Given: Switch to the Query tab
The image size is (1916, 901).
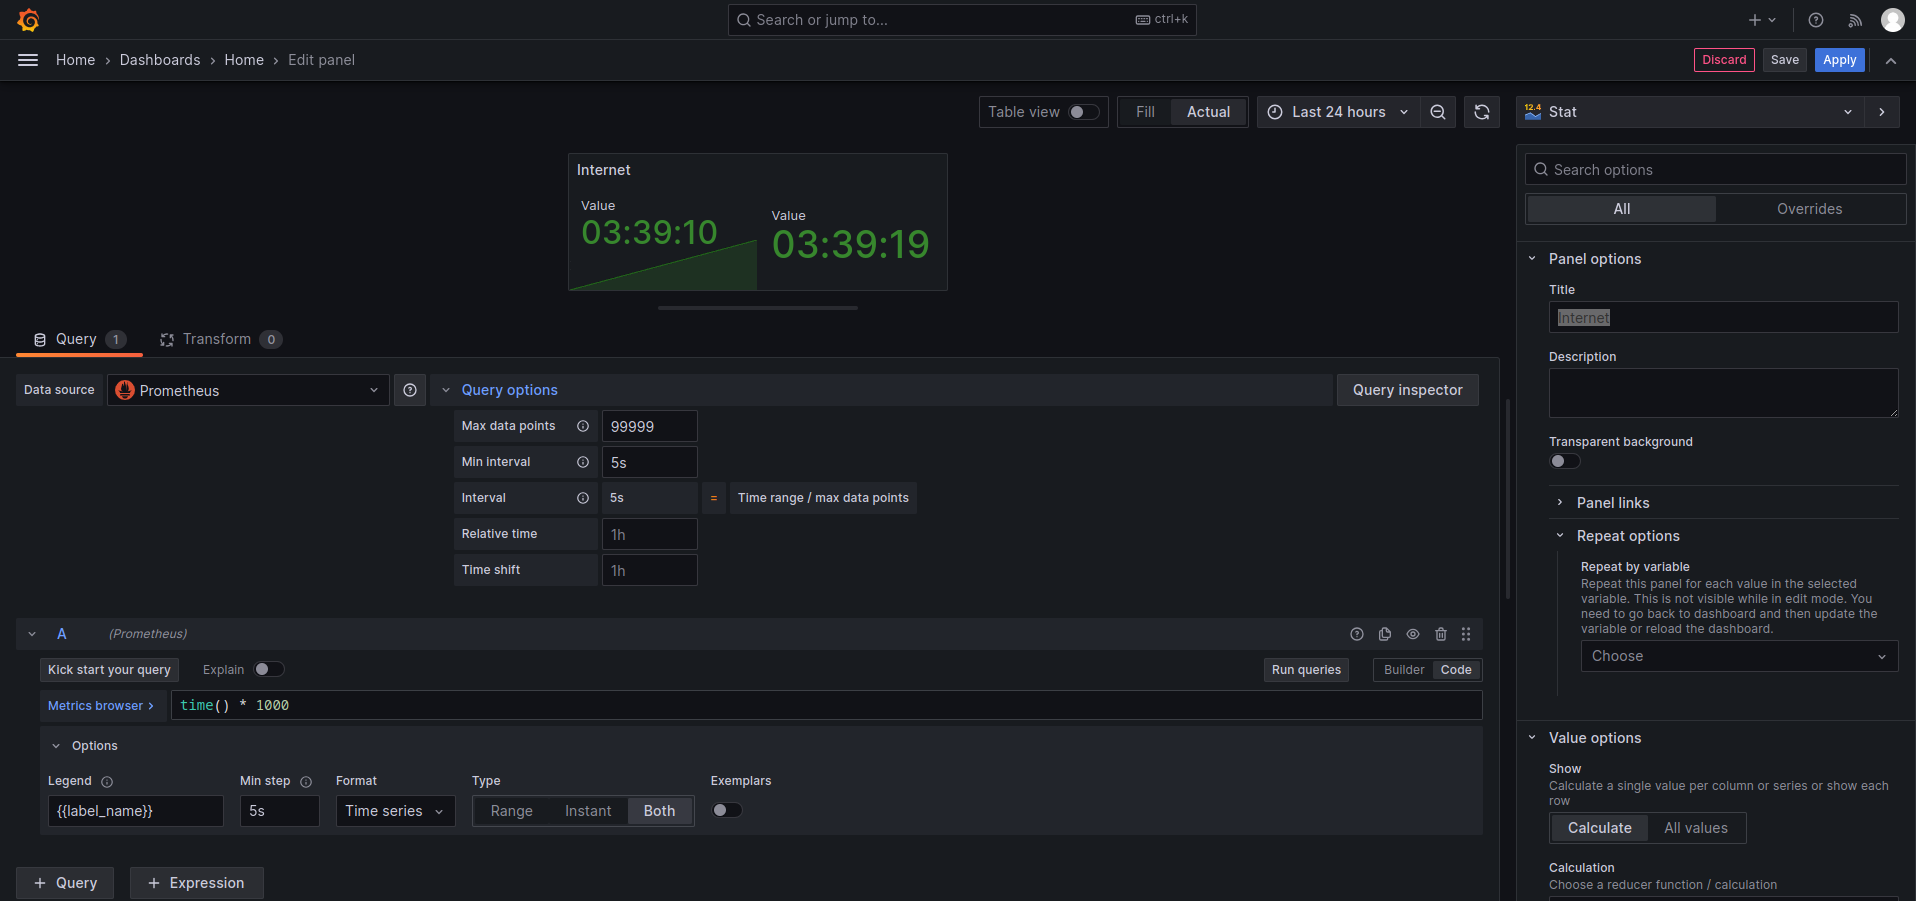Looking at the screenshot, I should 79,339.
